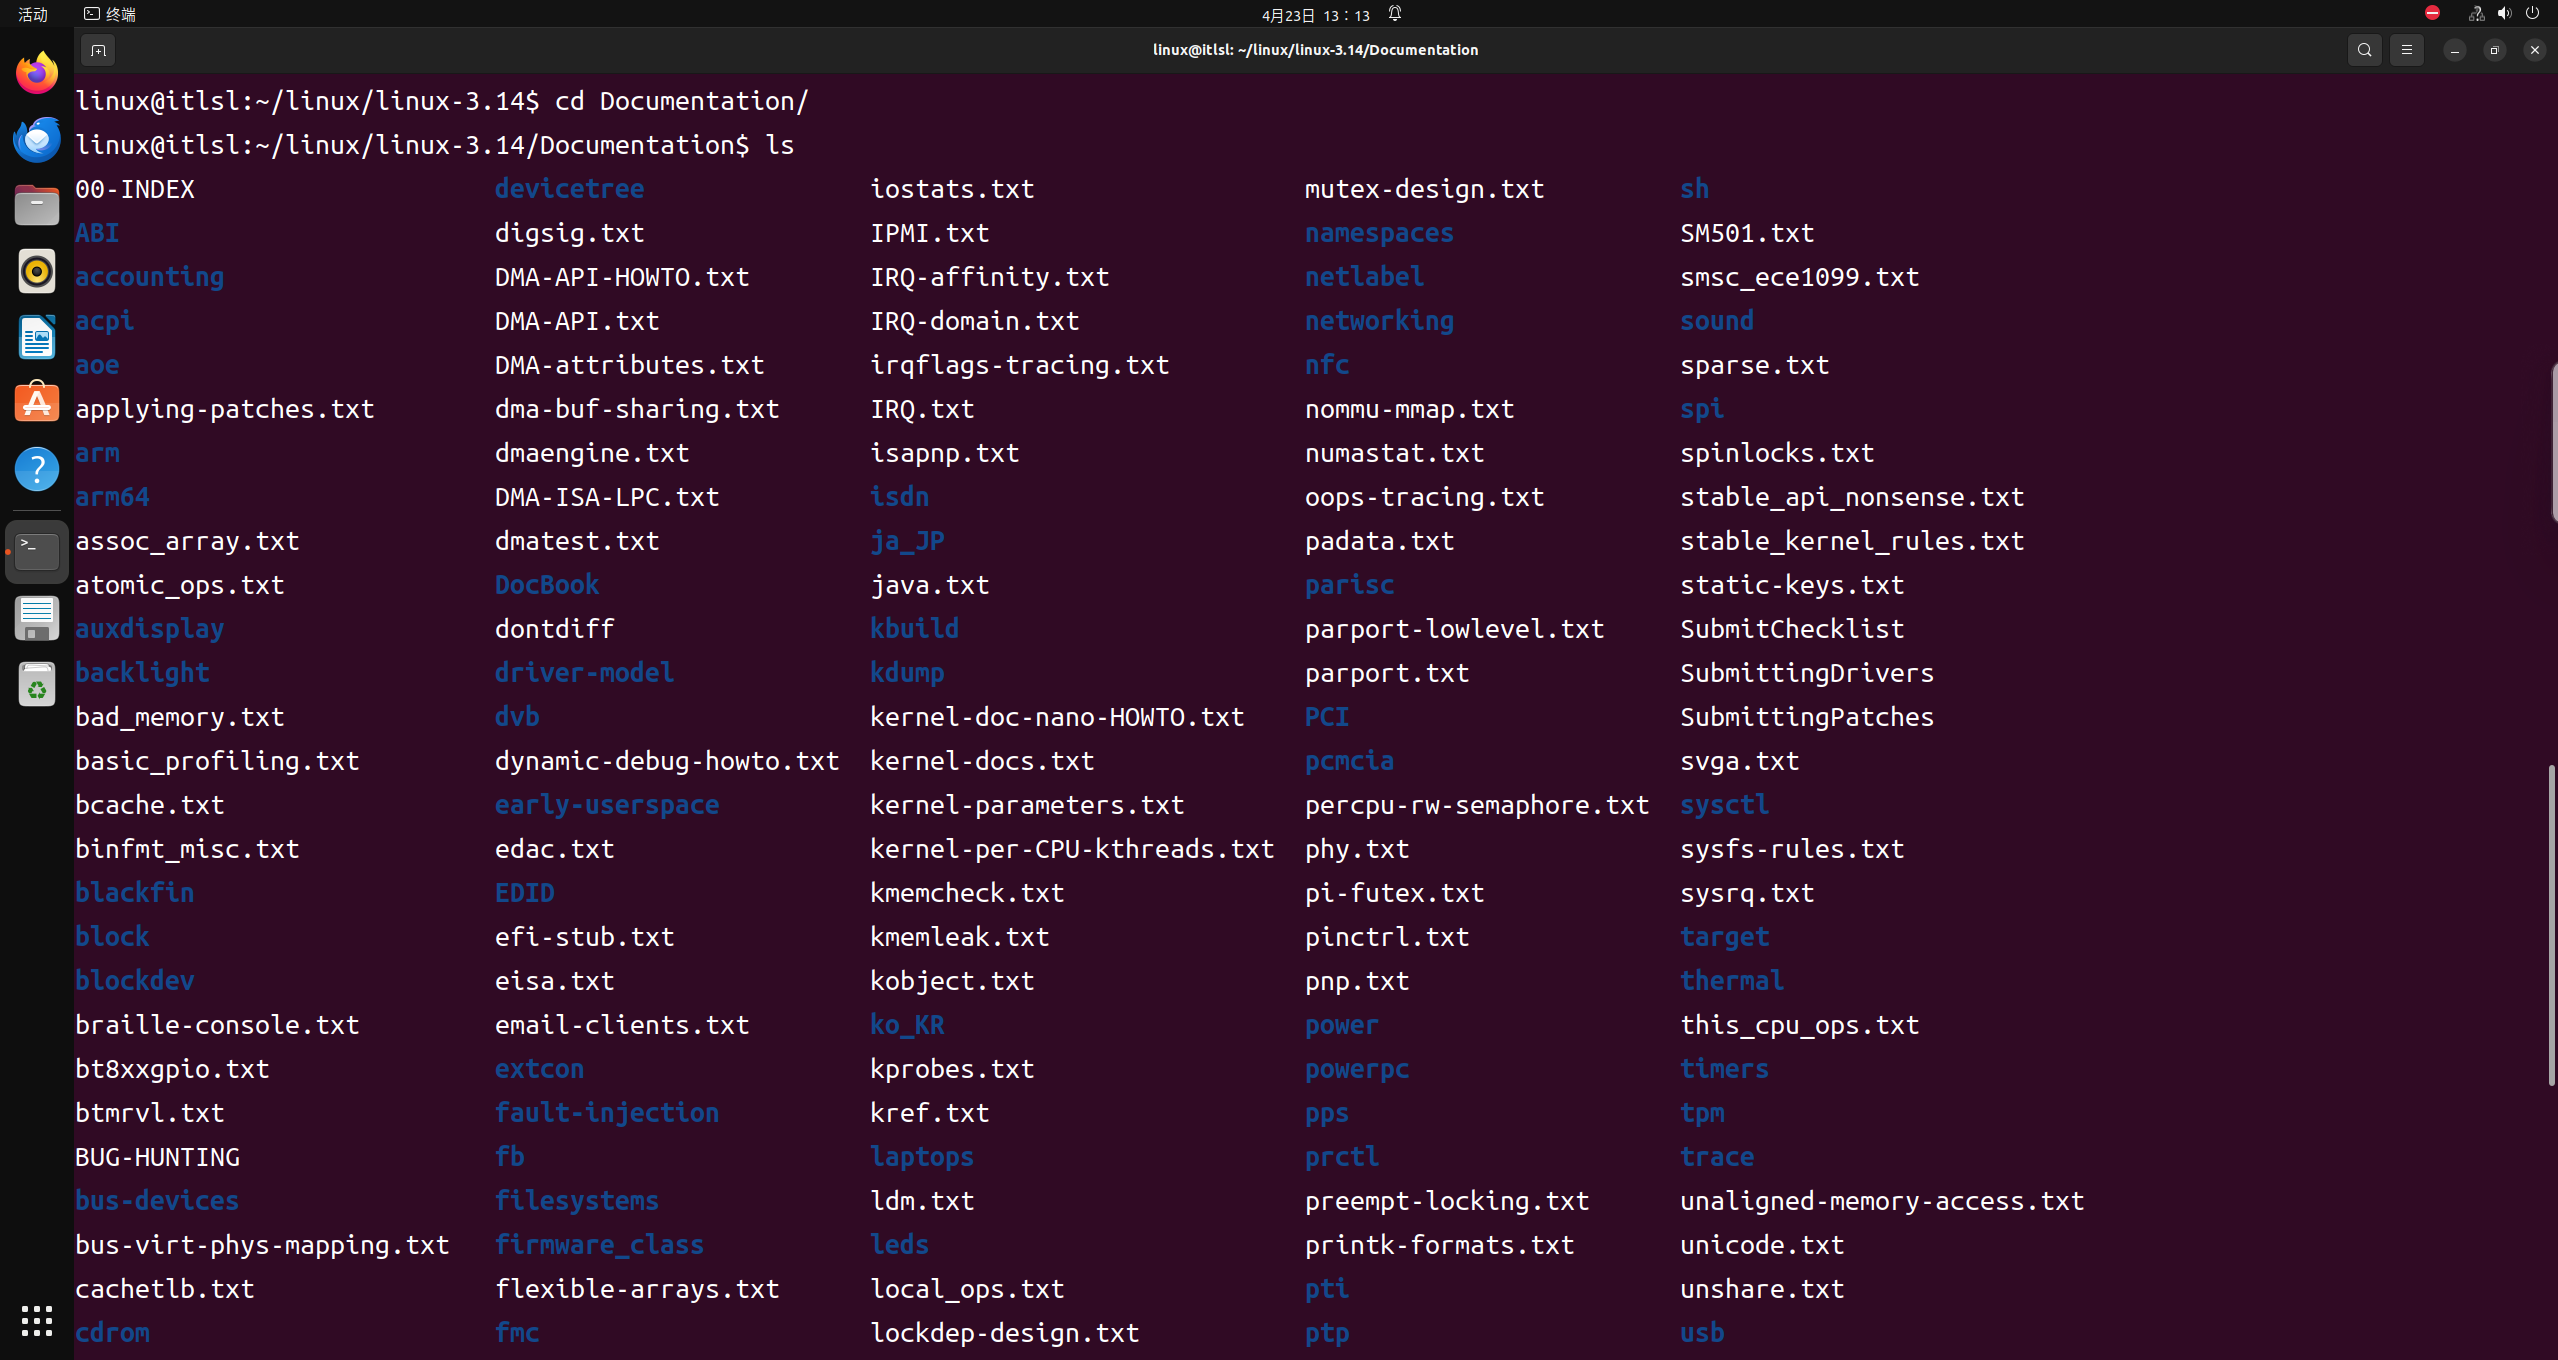Image resolution: width=2558 pixels, height=1360 pixels.
Task: Open the Trash icon in dock
Action: click(x=37, y=685)
